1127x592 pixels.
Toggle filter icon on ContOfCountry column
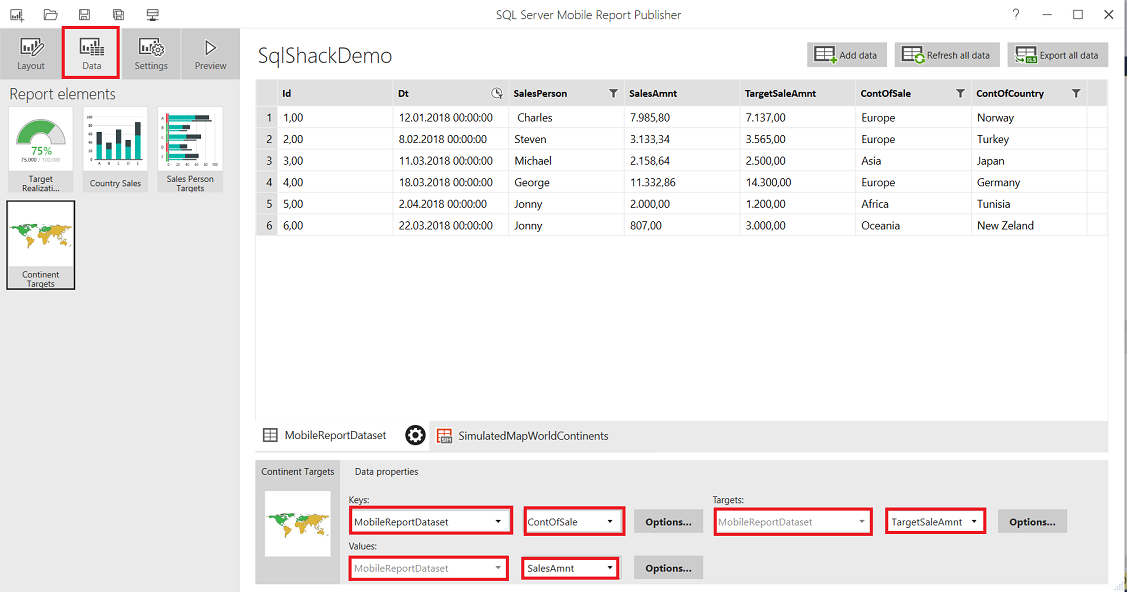1076,93
